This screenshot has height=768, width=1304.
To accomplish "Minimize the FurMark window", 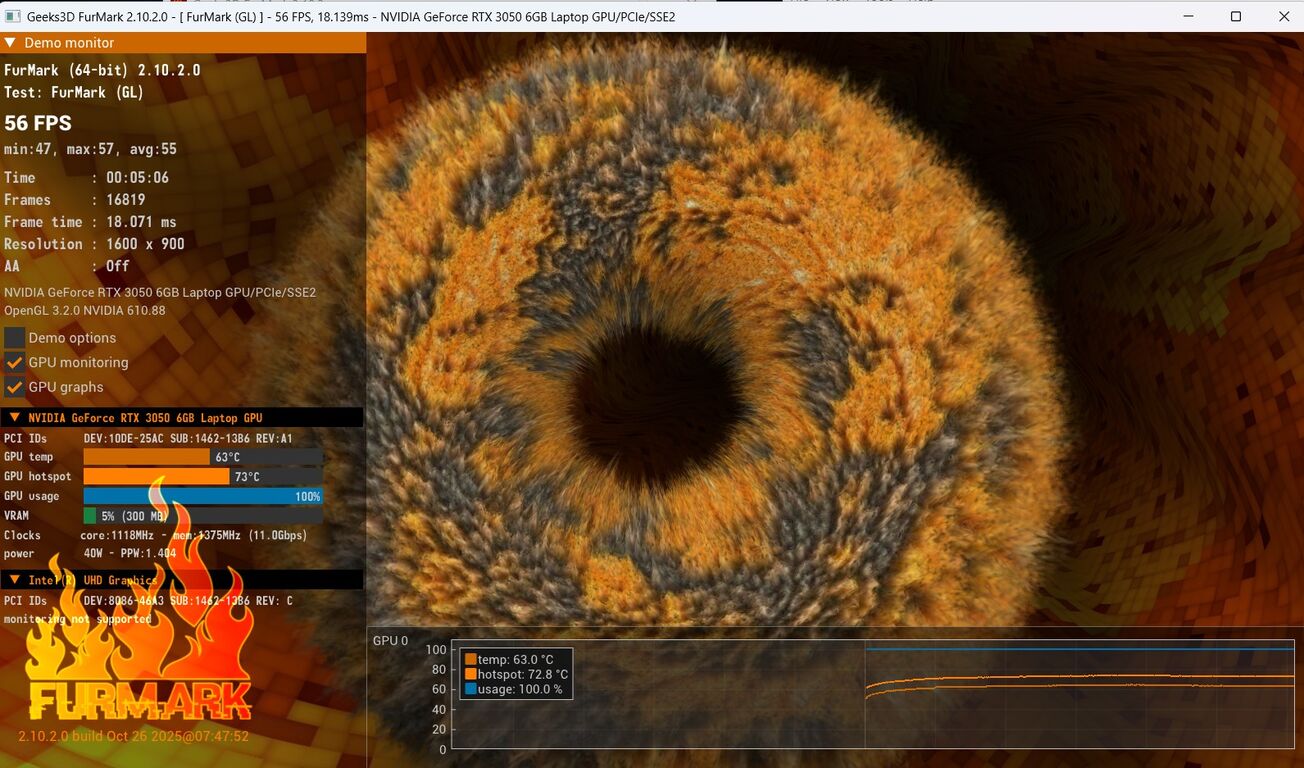I will click(1188, 17).
